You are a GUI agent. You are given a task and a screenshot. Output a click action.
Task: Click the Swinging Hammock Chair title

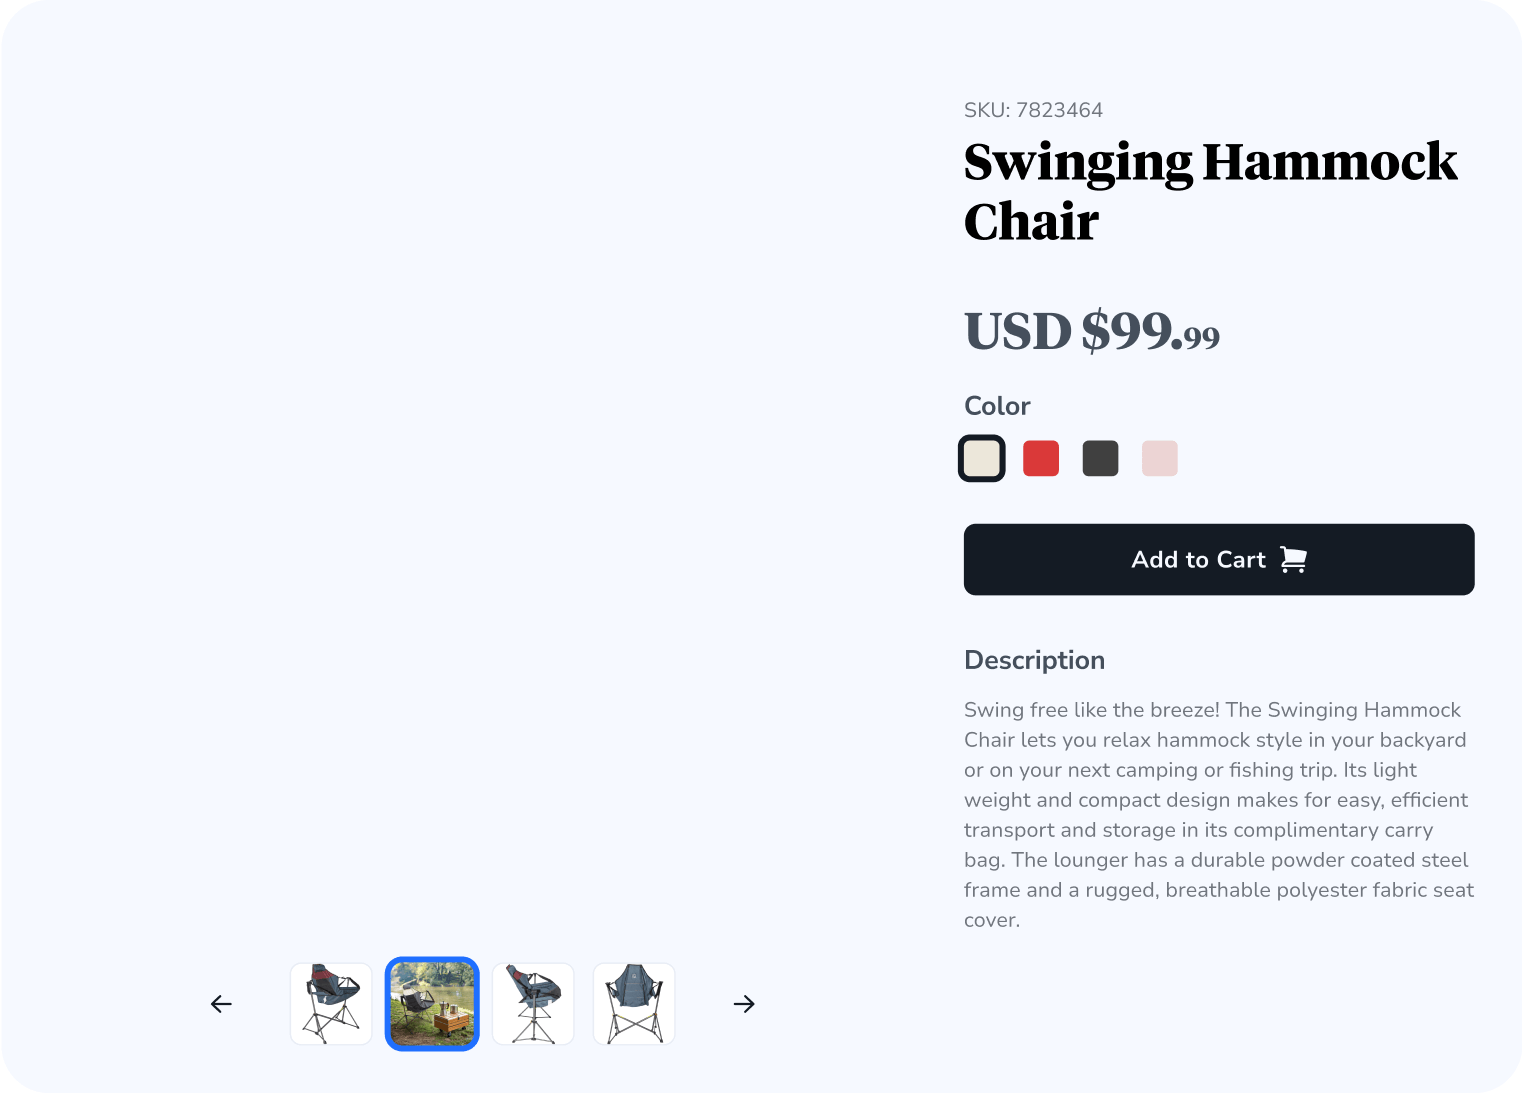pyautogui.click(x=1210, y=191)
